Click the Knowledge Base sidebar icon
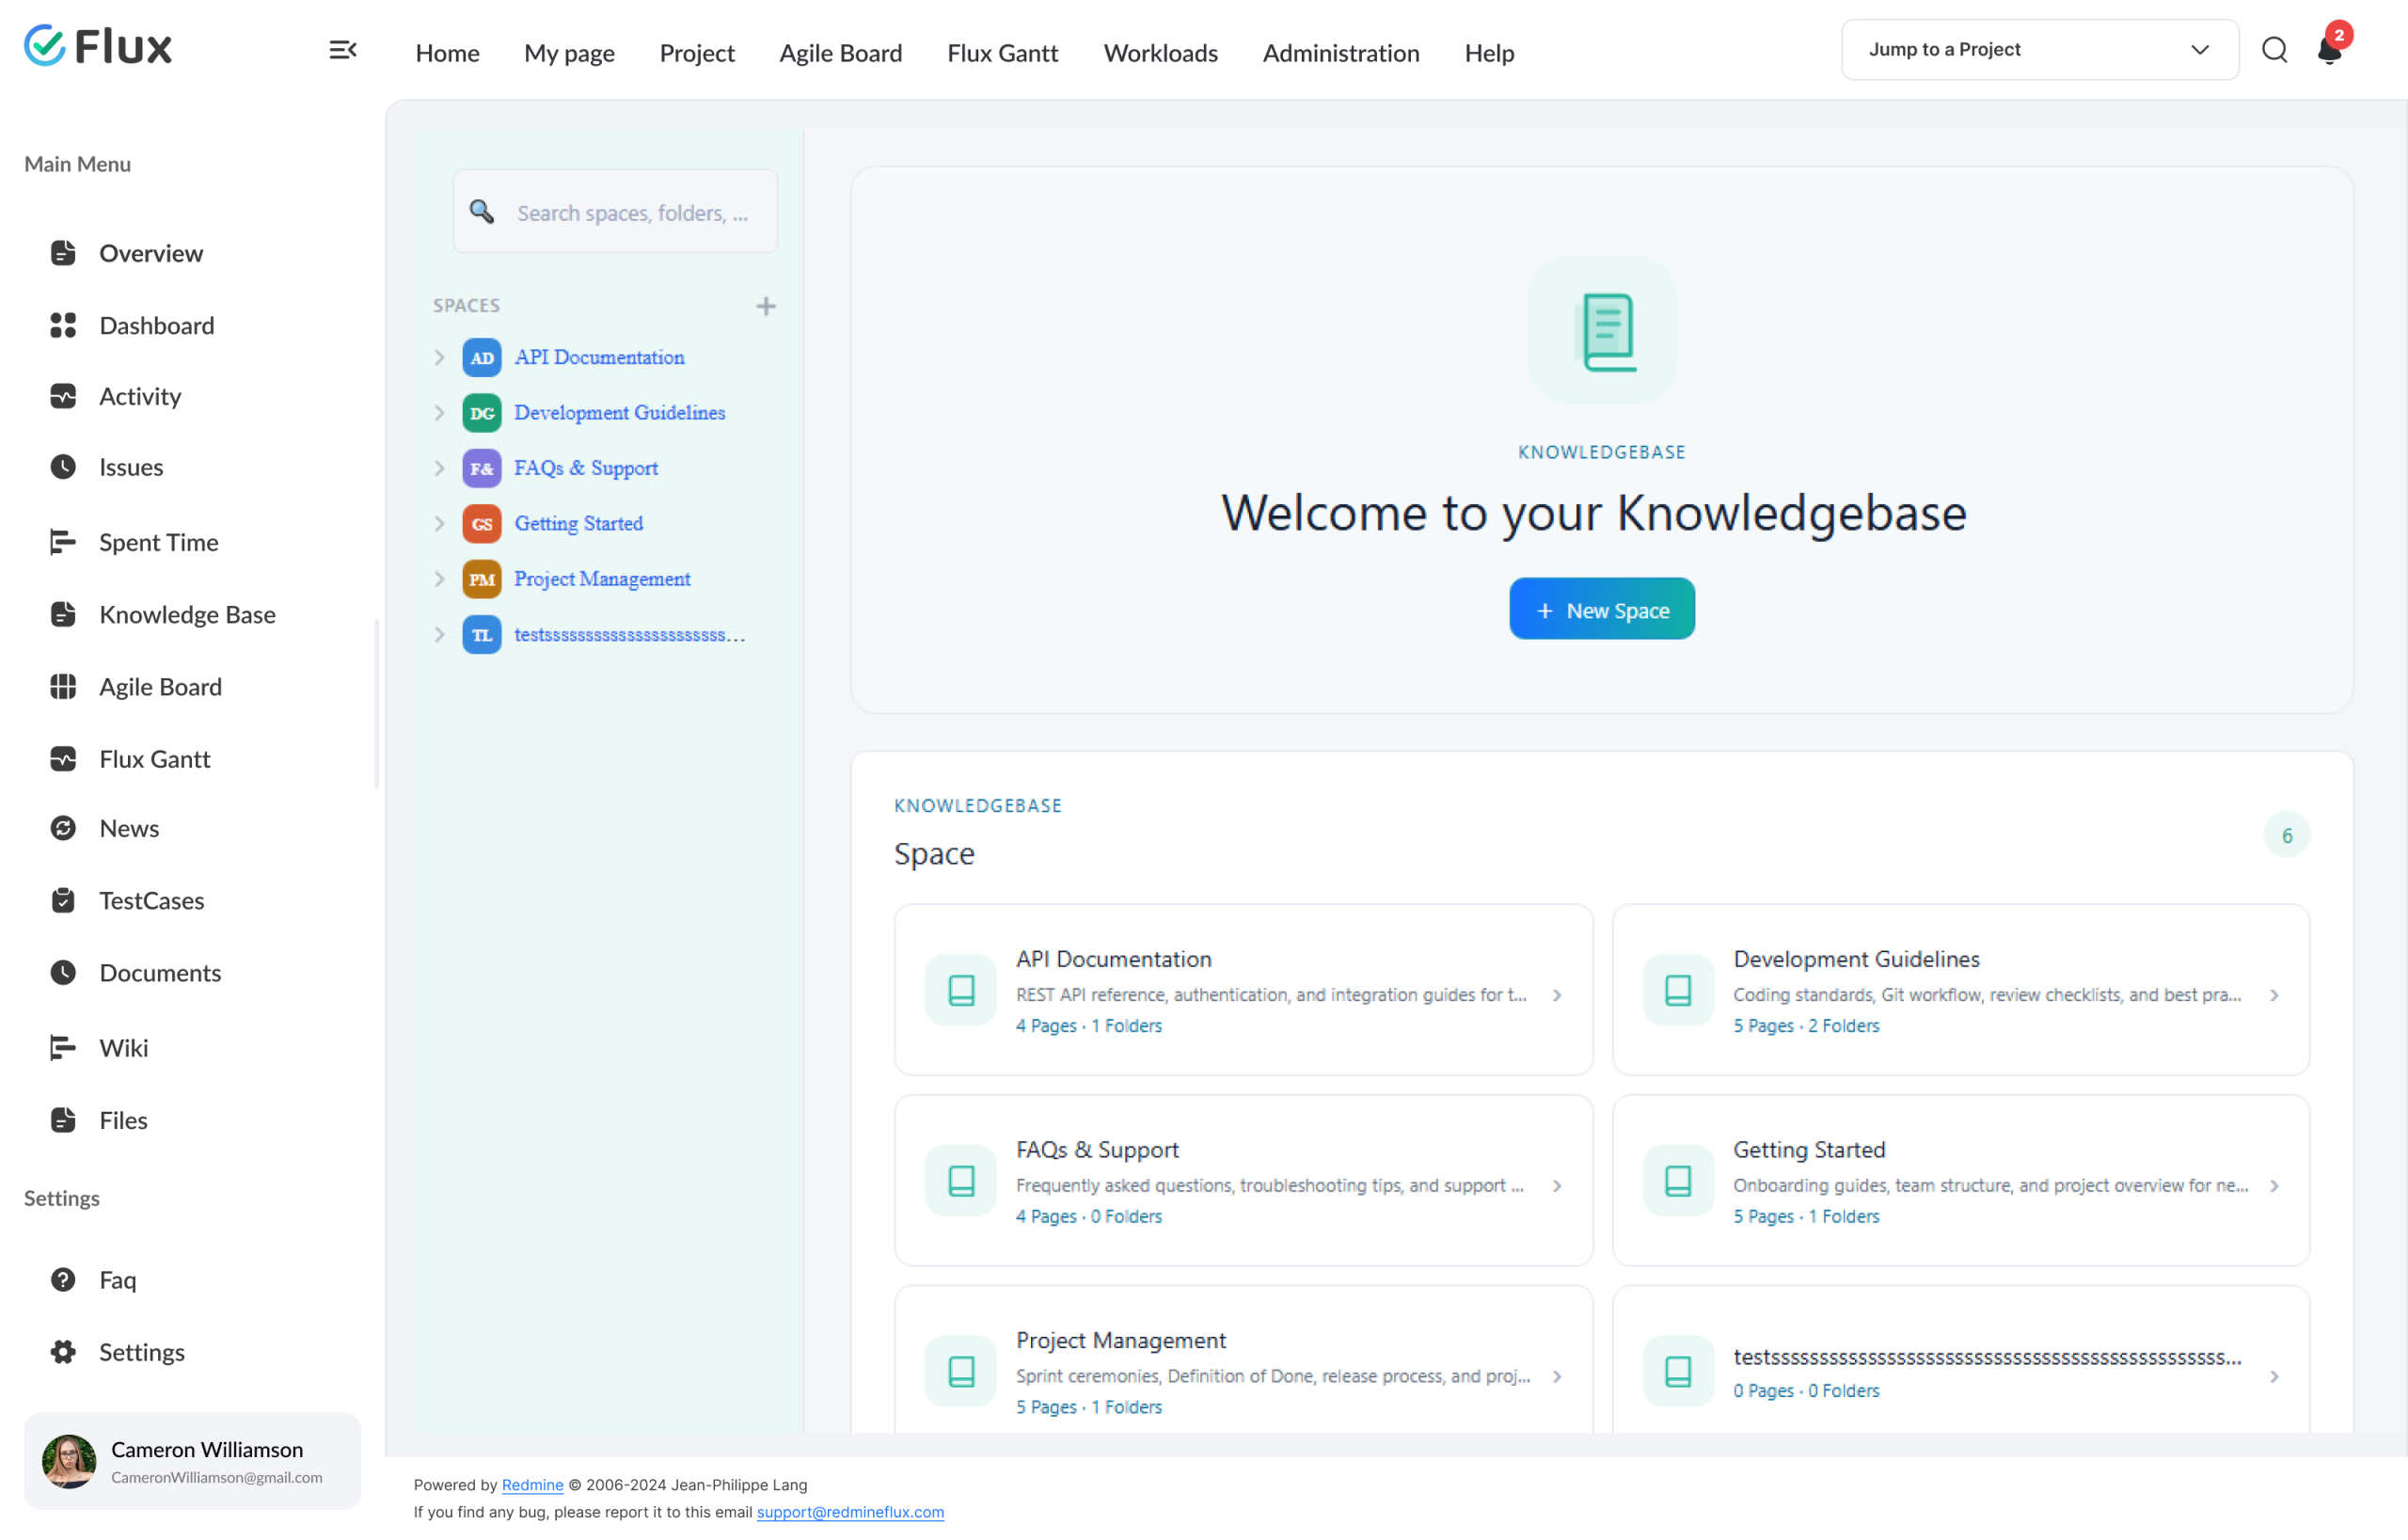The width and height of the screenshot is (2408, 1540). tap(63, 614)
